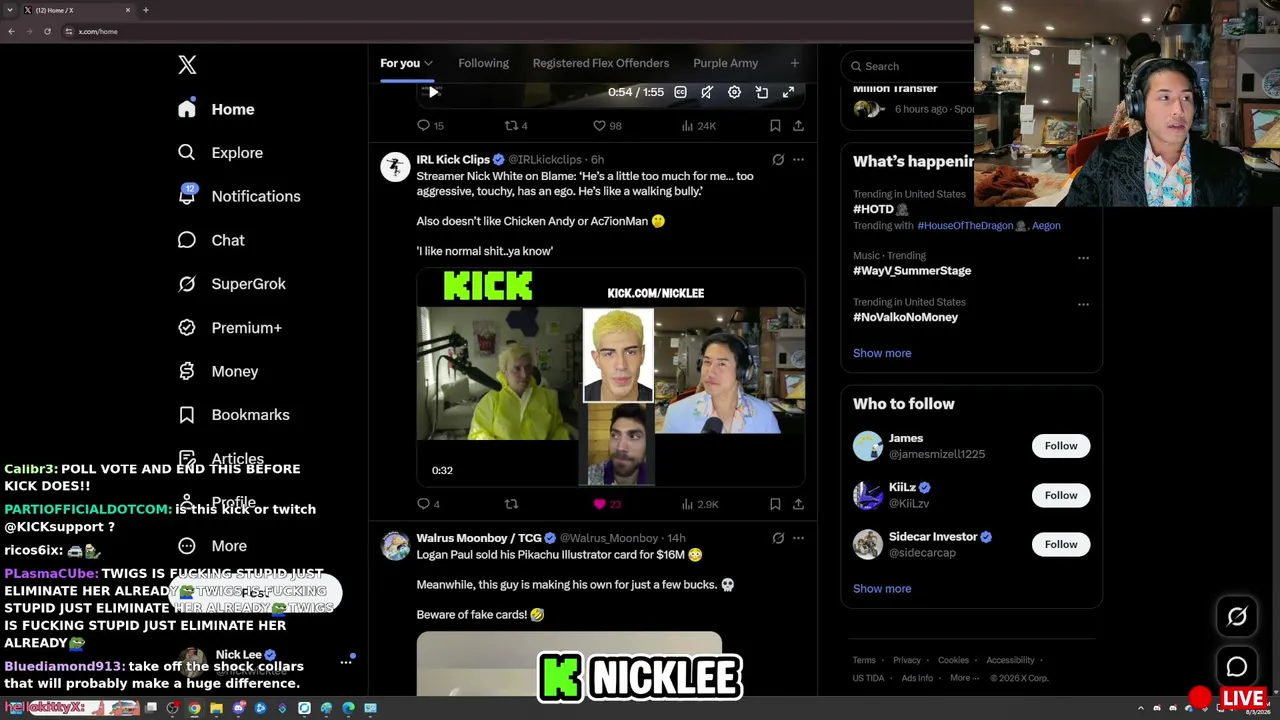Expand the For you tab chevron
The width and height of the screenshot is (1280, 720).
tap(428, 64)
